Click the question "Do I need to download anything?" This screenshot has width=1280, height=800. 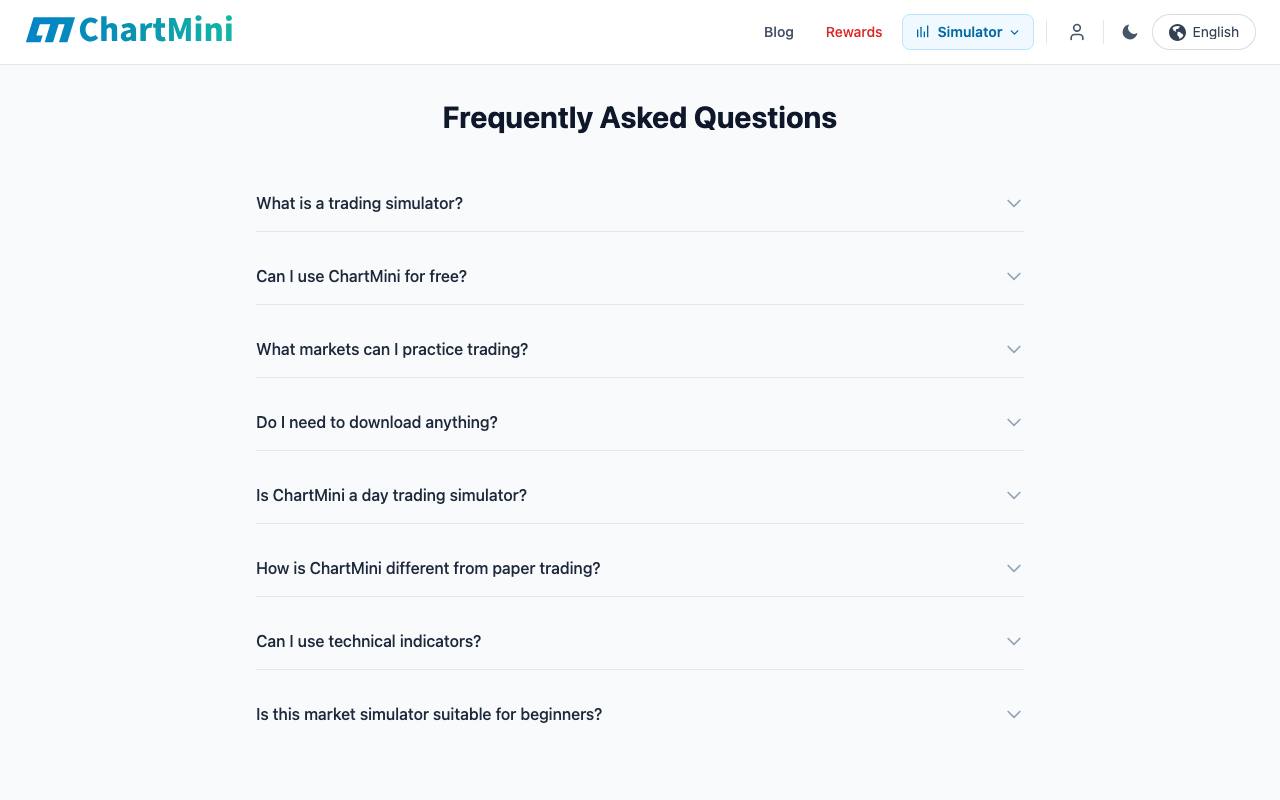coord(377,422)
